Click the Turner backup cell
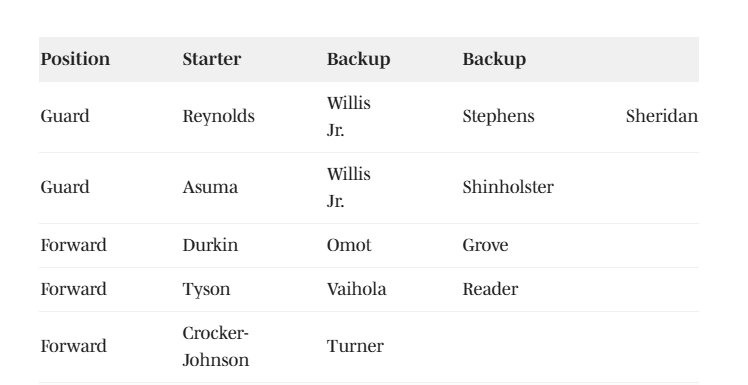Screen dimensions: 748x385 coord(355,346)
